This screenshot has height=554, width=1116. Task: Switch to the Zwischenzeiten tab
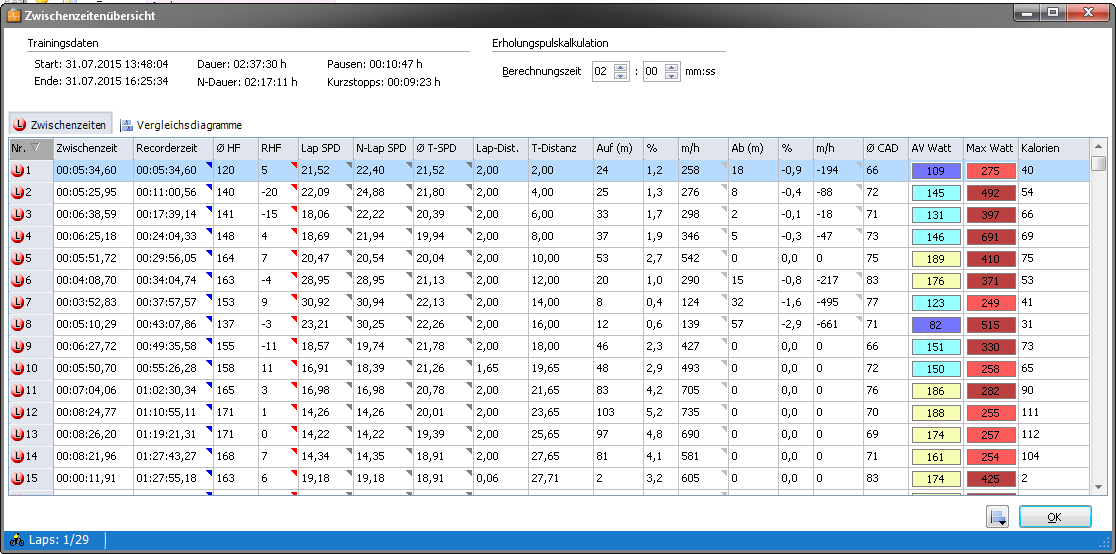(60, 125)
